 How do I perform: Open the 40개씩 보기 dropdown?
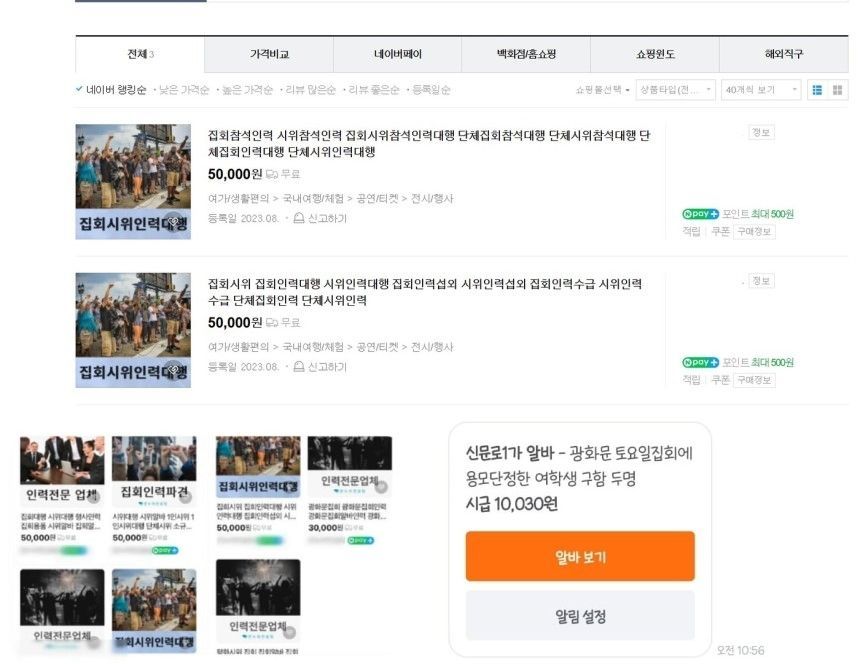click(x=761, y=90)
